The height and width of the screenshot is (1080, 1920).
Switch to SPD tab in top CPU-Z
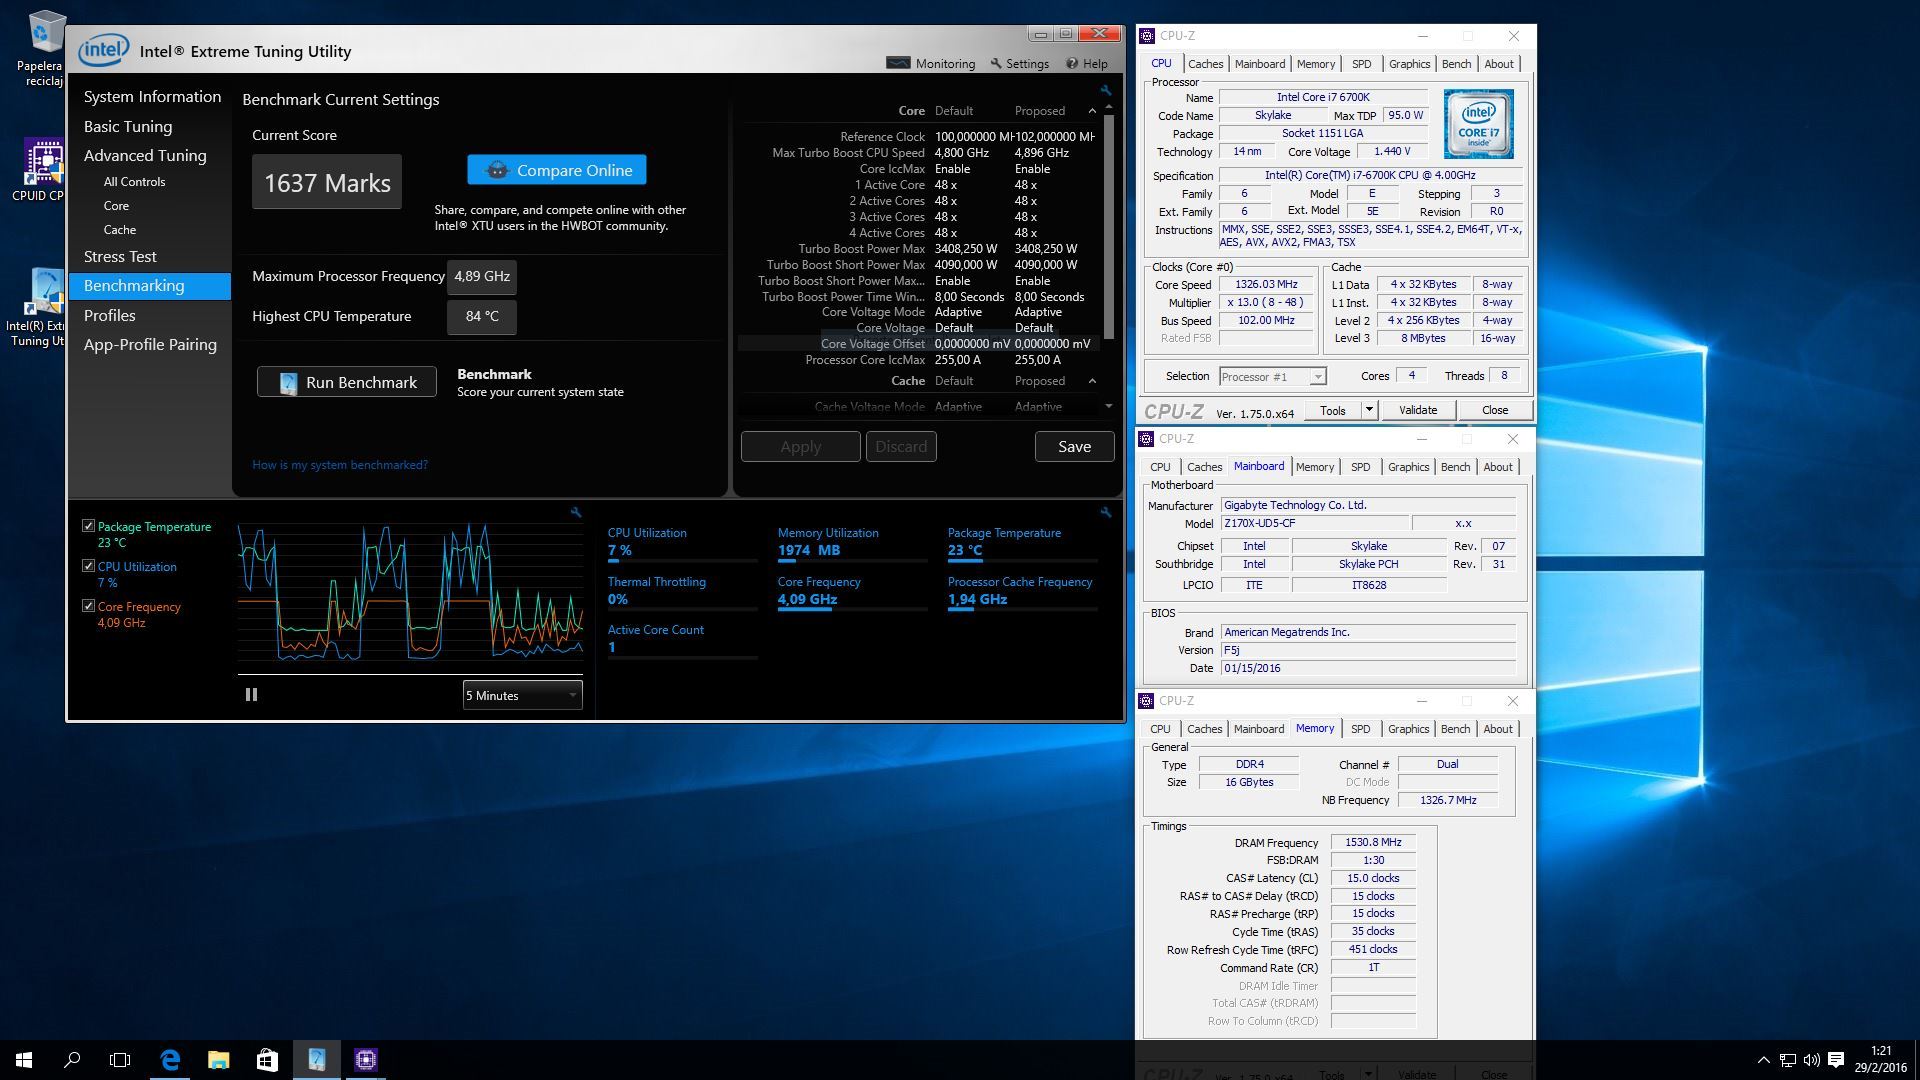1361,64
